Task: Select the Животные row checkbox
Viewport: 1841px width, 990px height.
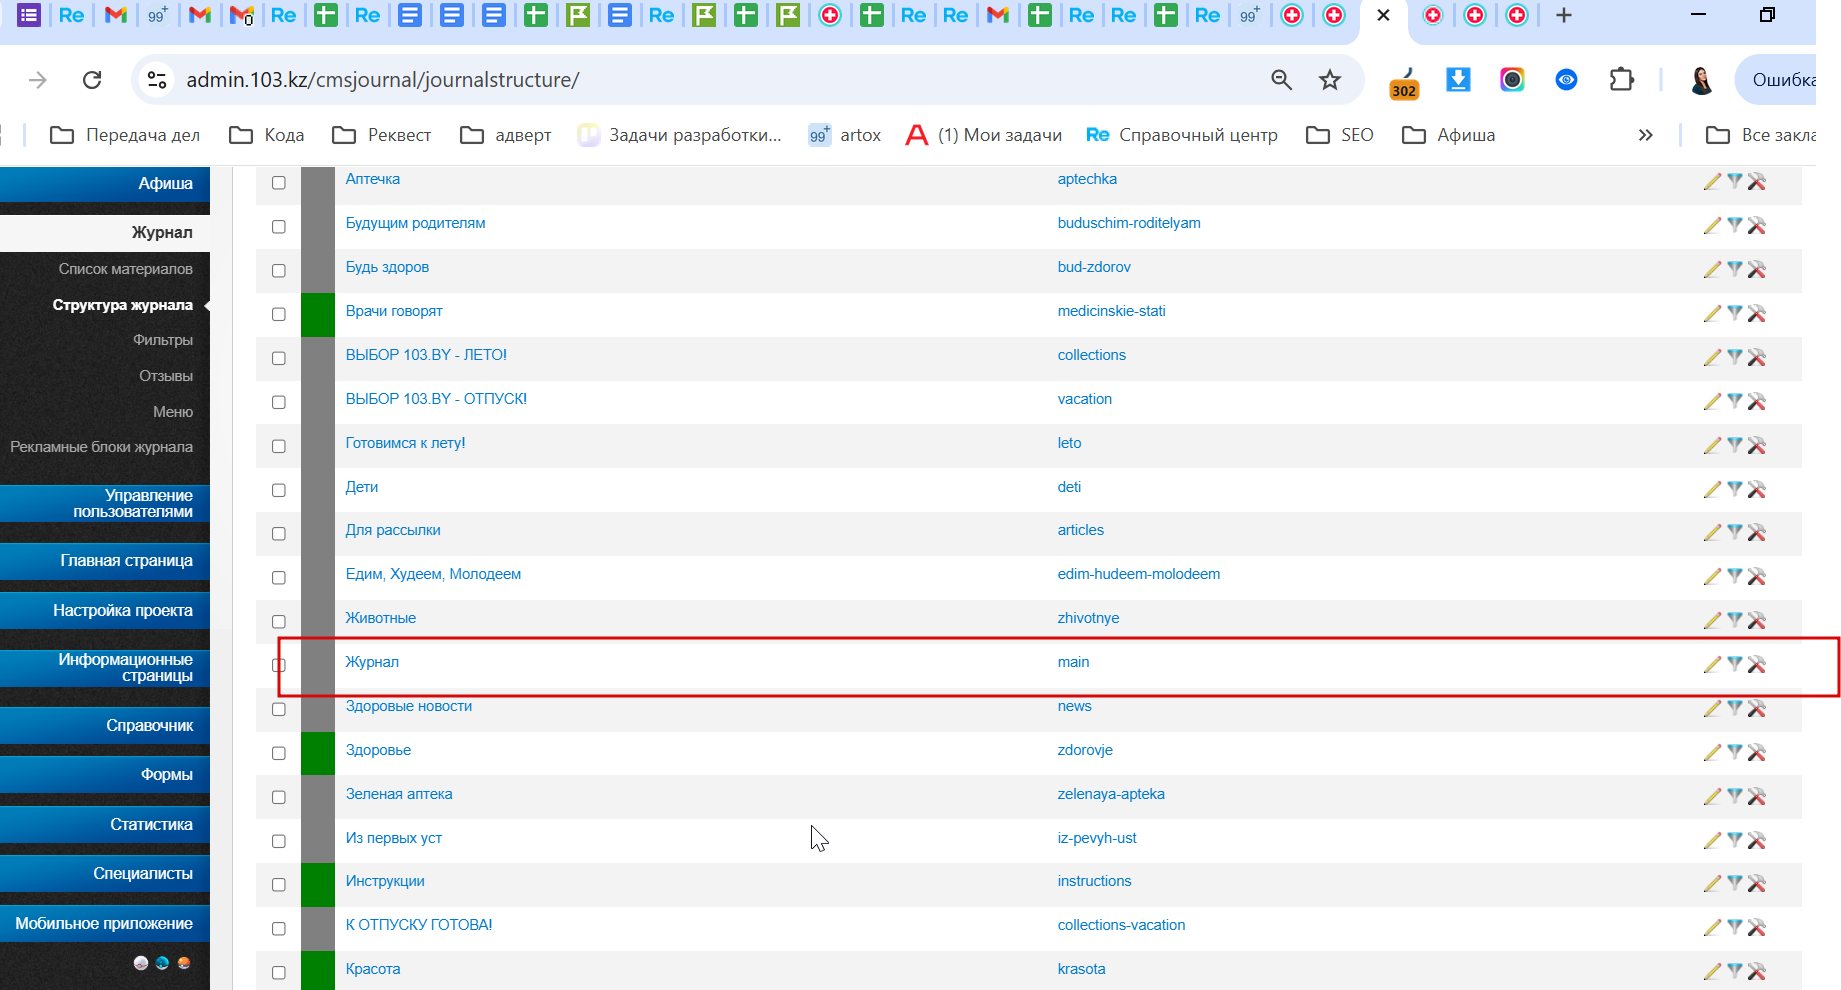Action: tap(279, 622)
